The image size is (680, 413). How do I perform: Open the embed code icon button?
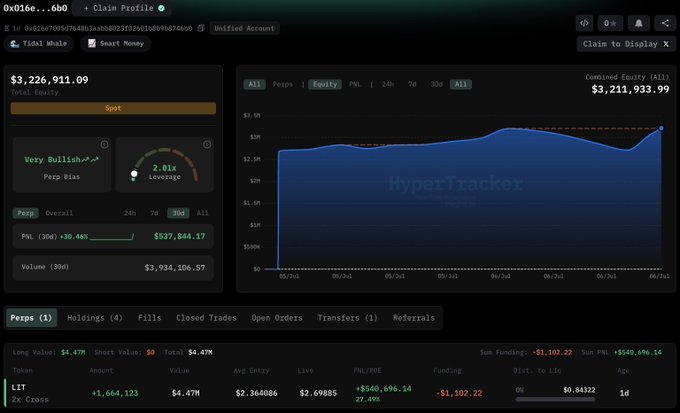pyautogui.click(x=584, y=23)
